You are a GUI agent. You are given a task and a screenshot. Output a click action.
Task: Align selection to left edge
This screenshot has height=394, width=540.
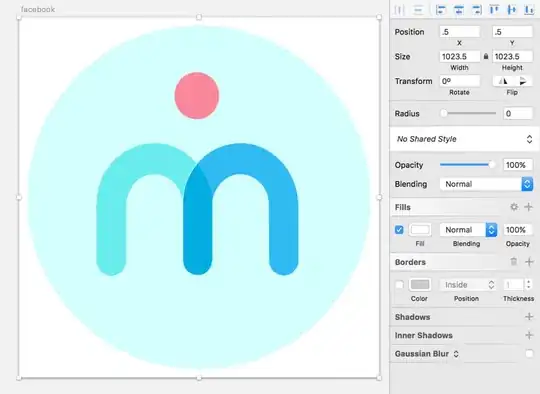point(440,10)
